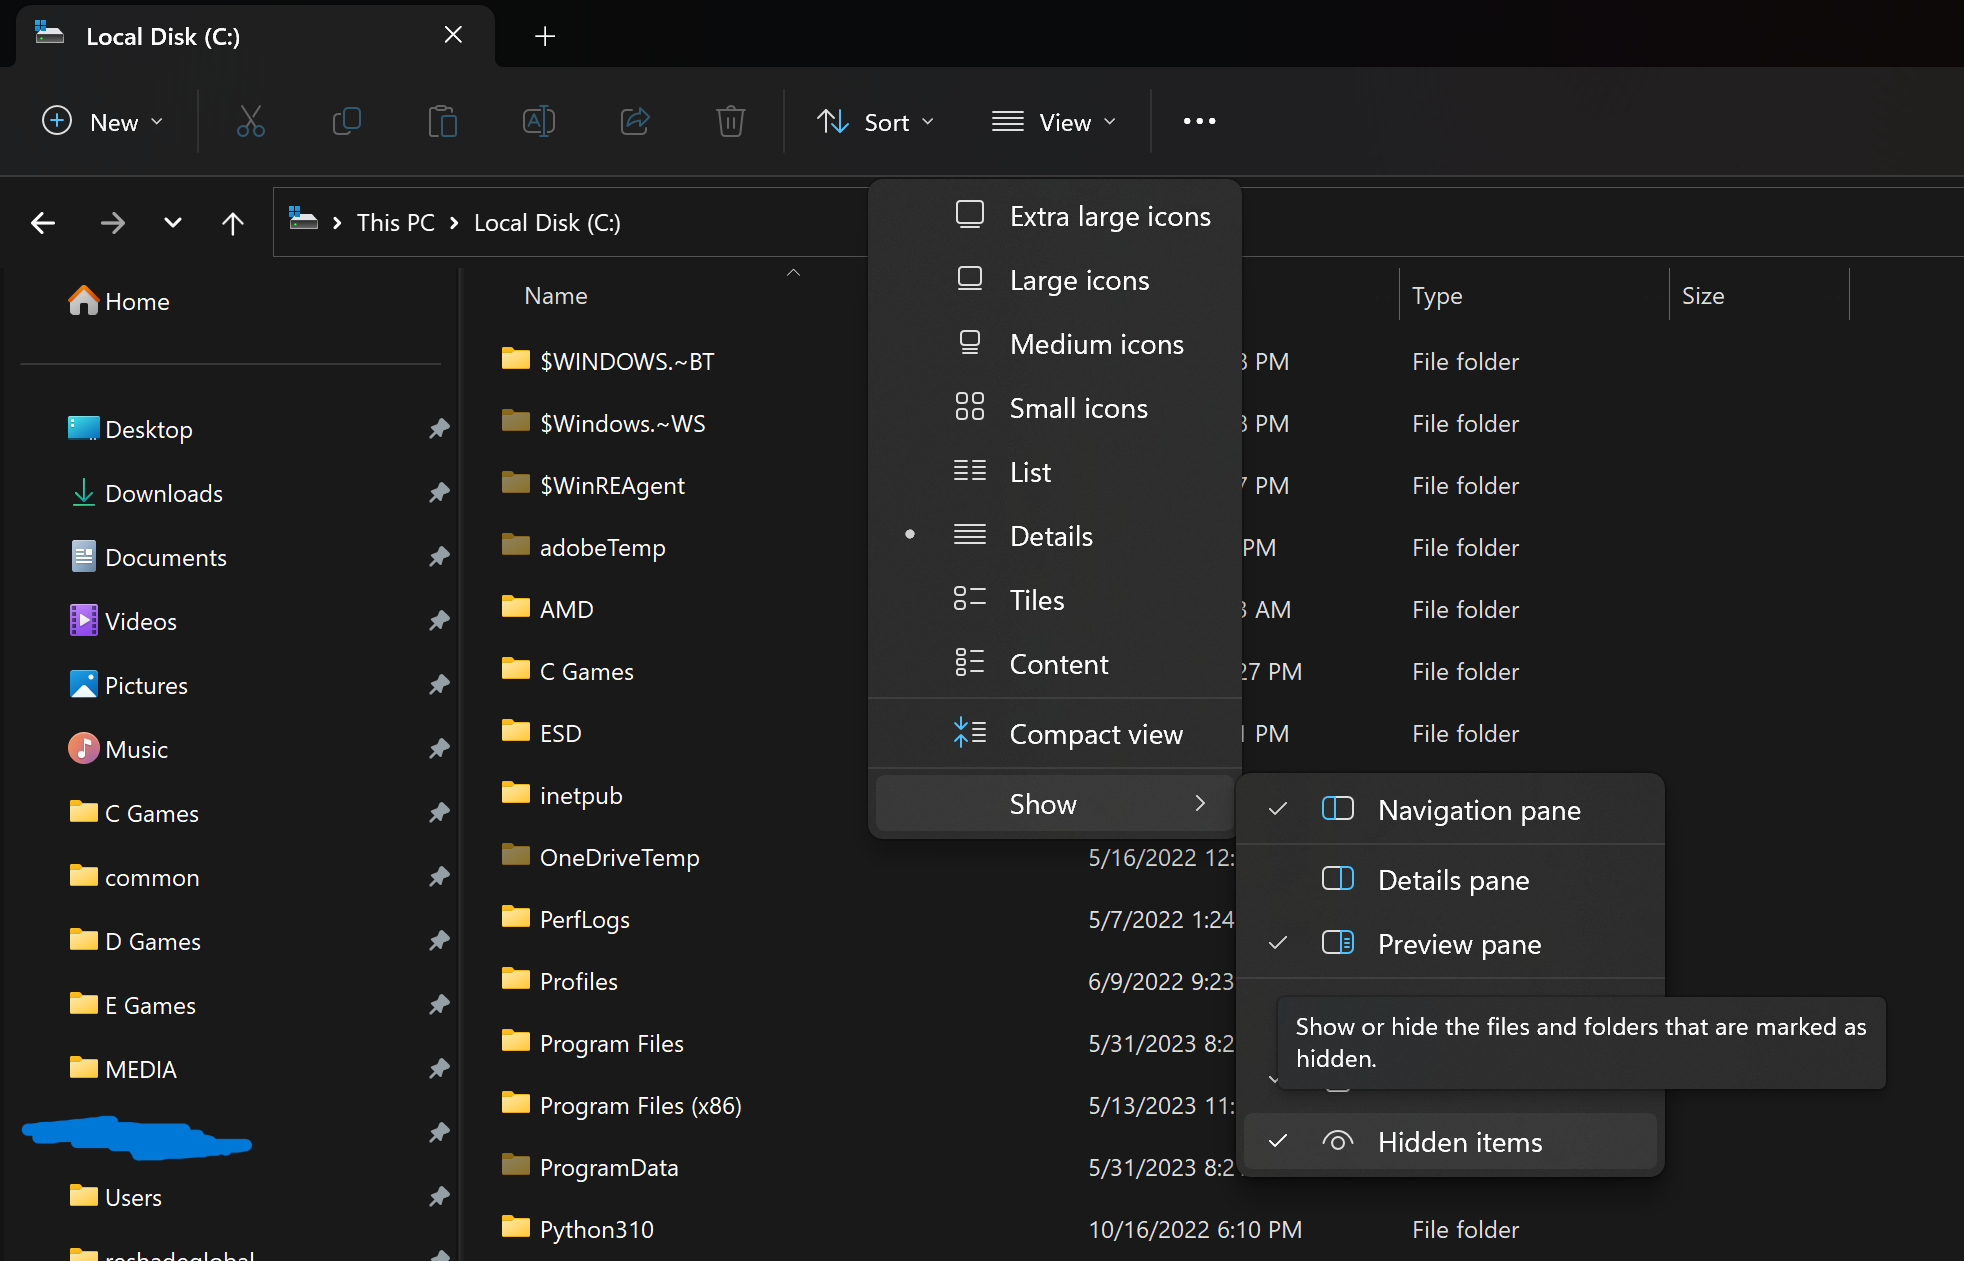Open the Sort dropdown
Viewport: 1964px width, 1261px height.
(x=875, y=122)
